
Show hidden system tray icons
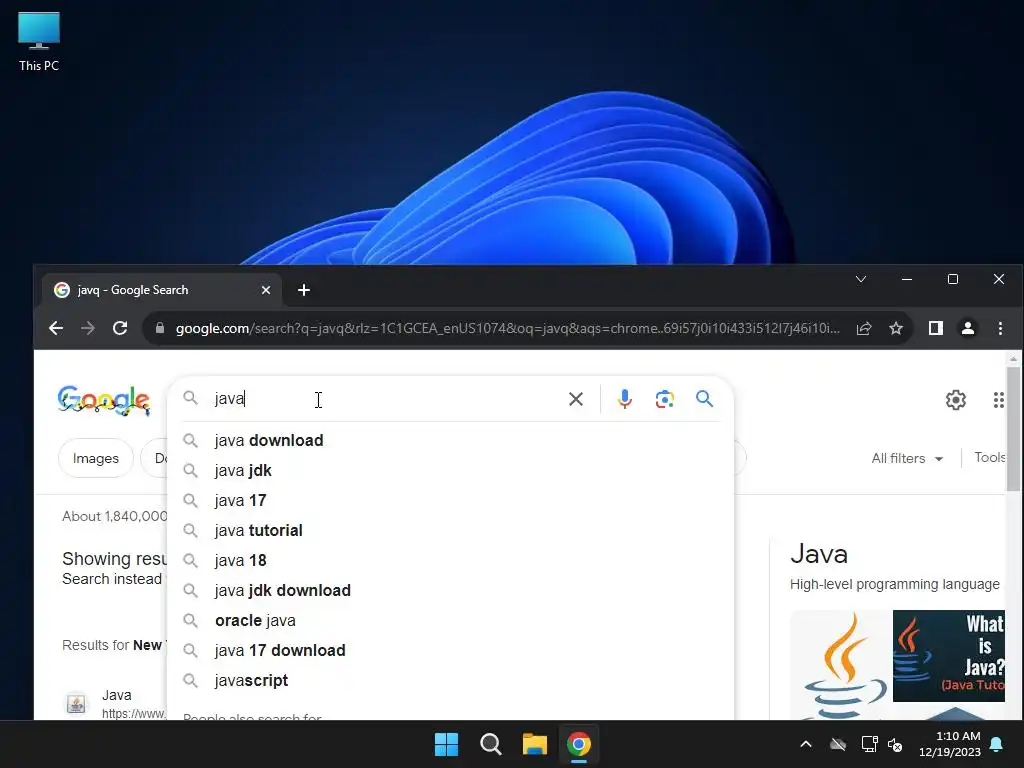point(806,744)
